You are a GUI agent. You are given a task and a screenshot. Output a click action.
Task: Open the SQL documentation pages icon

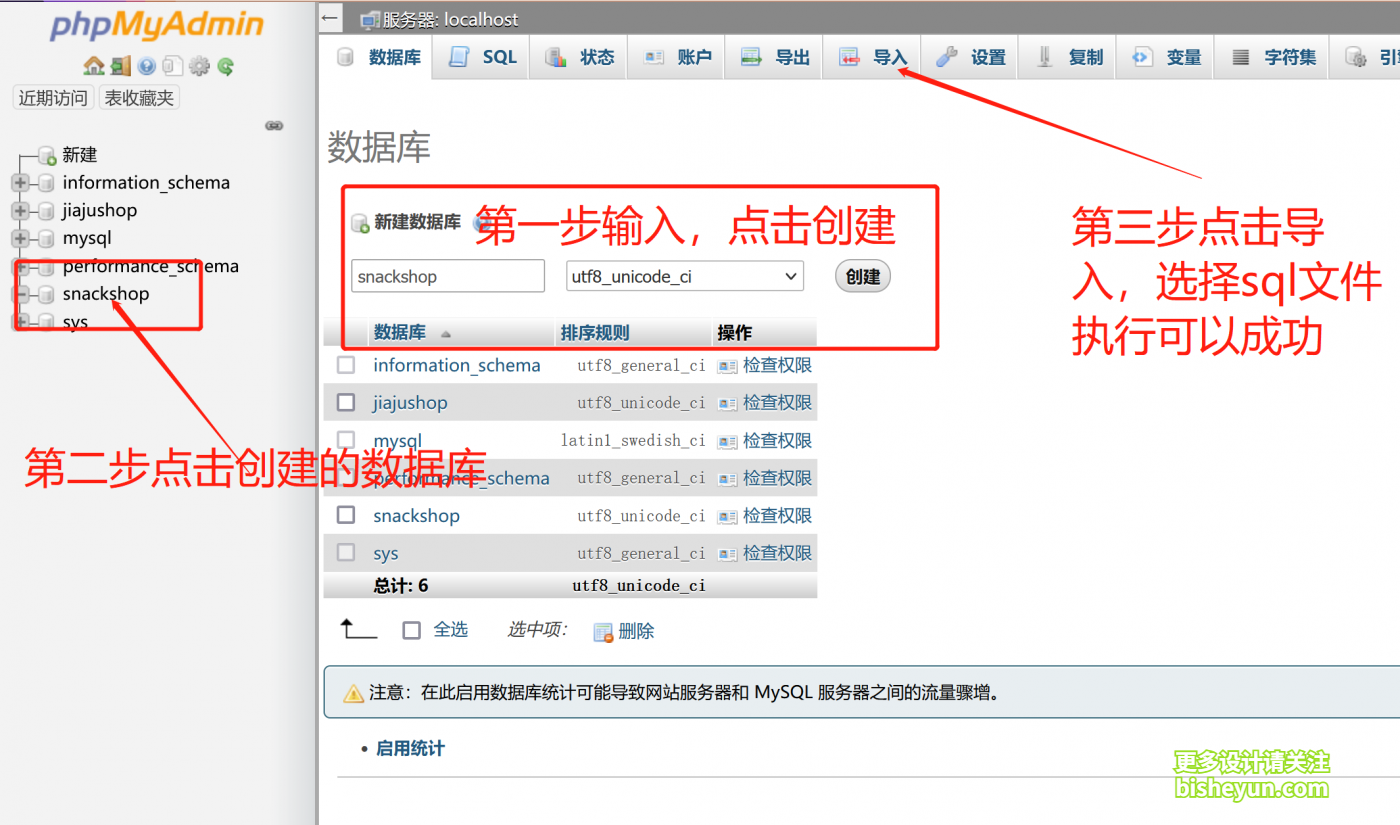[173, 66]
